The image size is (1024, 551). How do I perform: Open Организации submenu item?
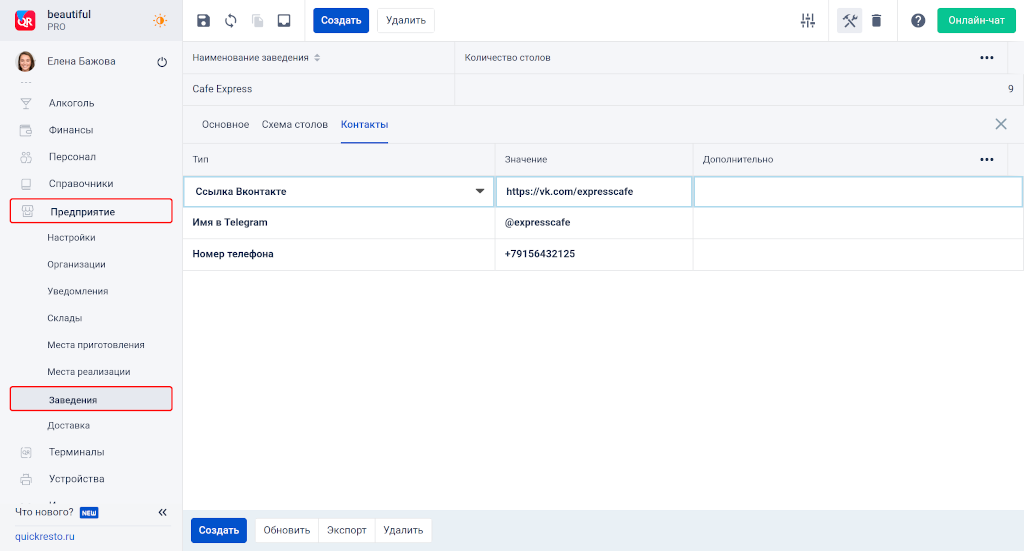click(x=76, y=264)
